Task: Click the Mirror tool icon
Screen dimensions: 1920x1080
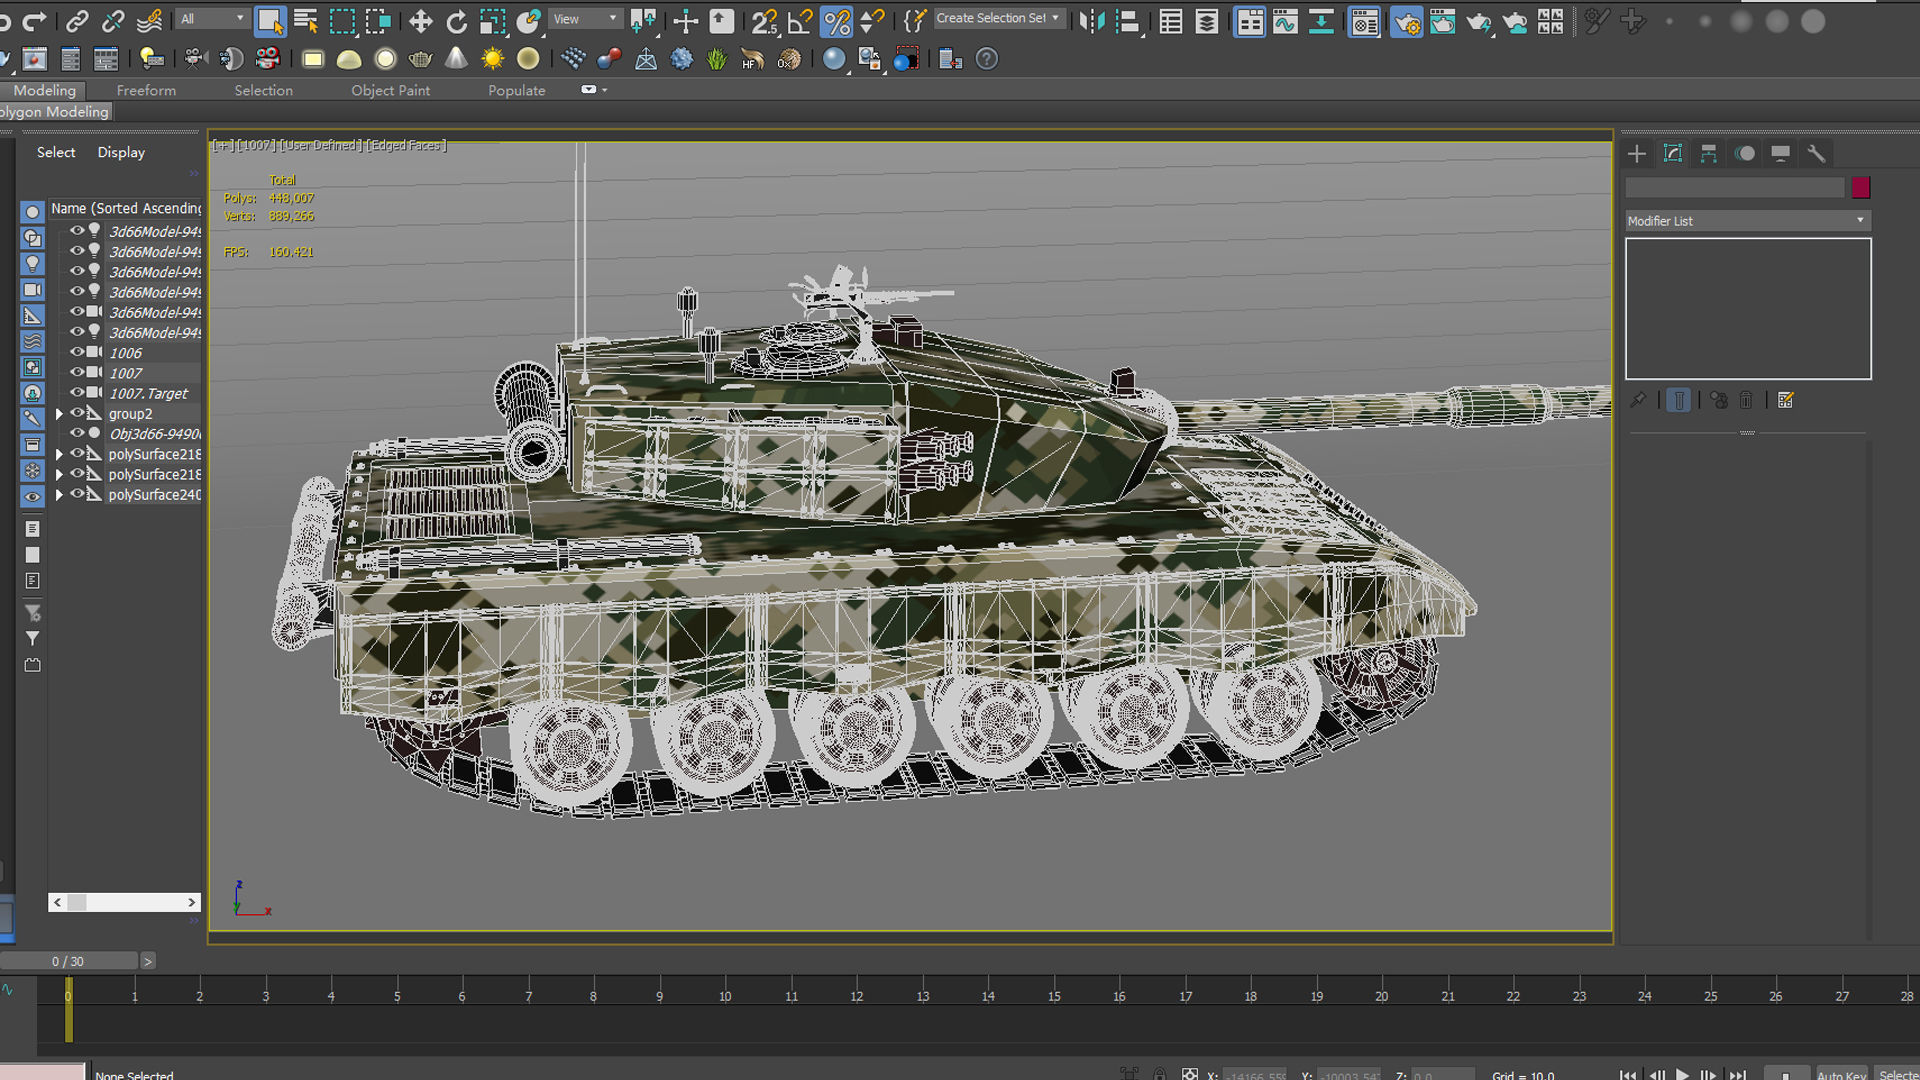Action: (1093, 19)
